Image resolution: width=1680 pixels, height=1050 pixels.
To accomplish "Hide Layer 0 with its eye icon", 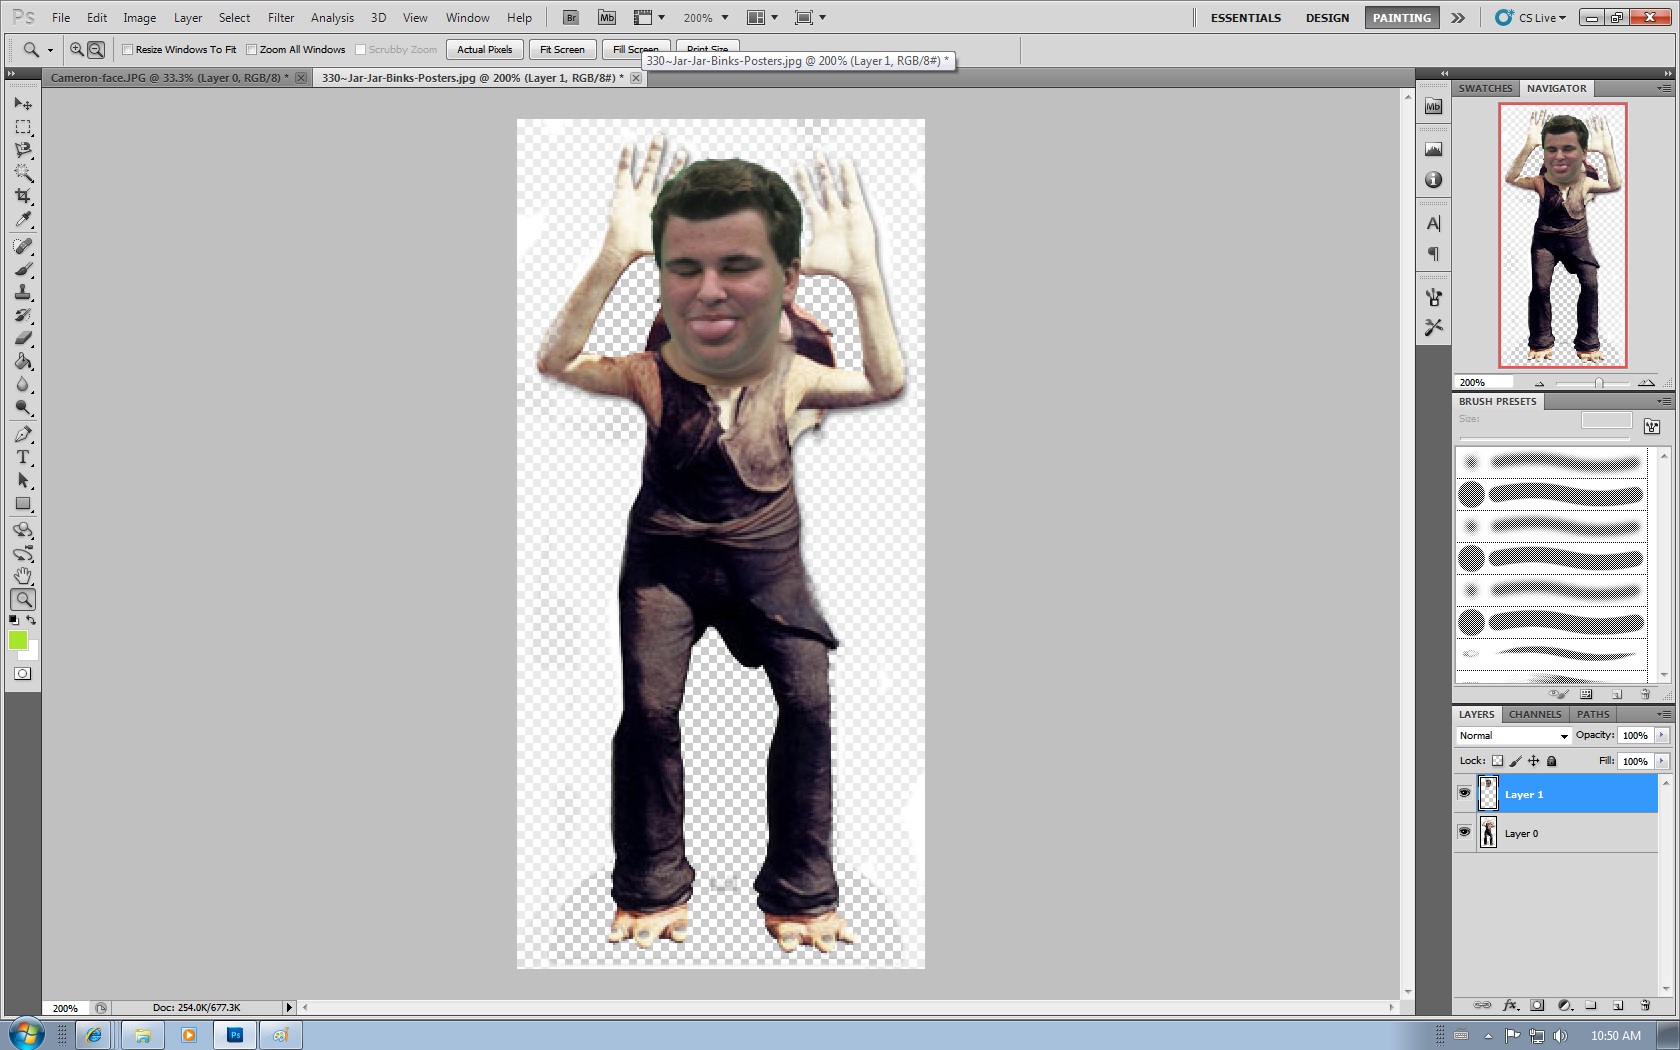I will click(1465, 832).
